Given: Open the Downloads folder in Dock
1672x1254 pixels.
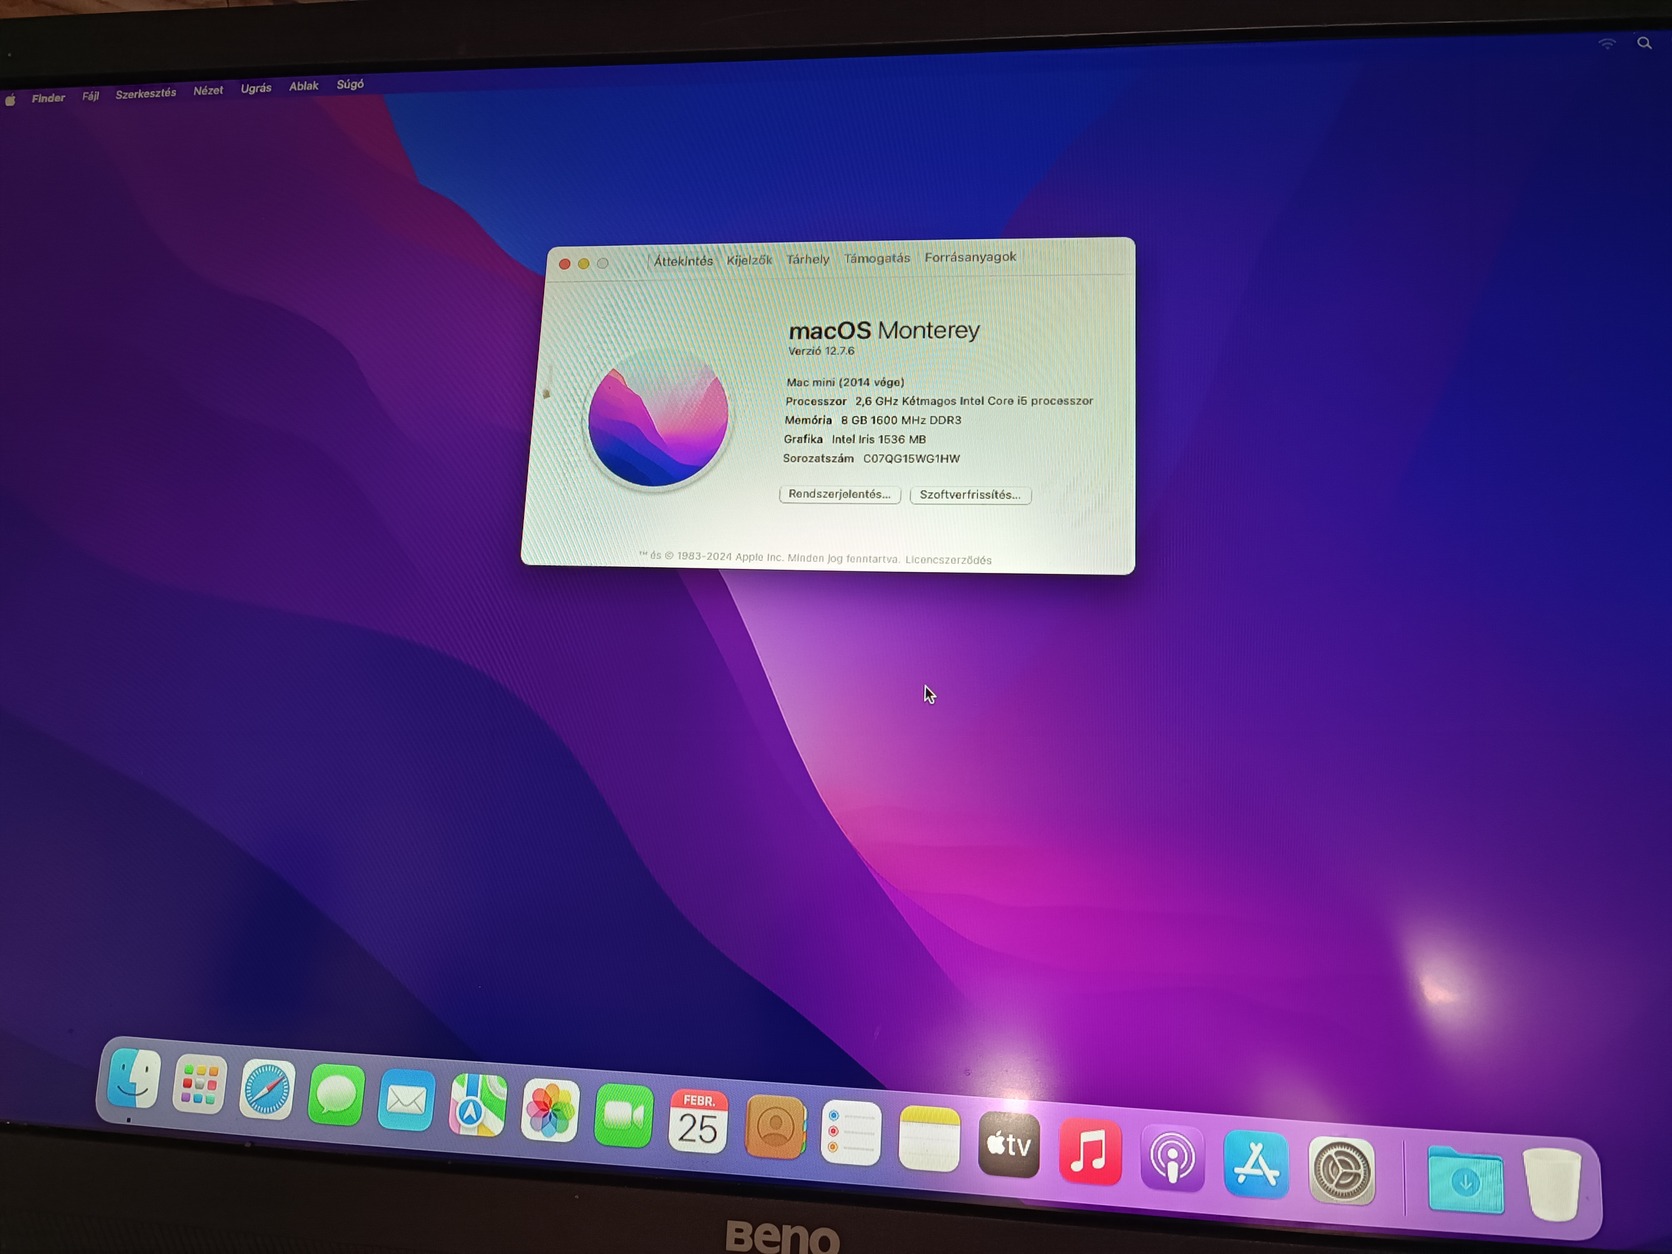Looking at the screenshot, I should coord(1465,1180).
